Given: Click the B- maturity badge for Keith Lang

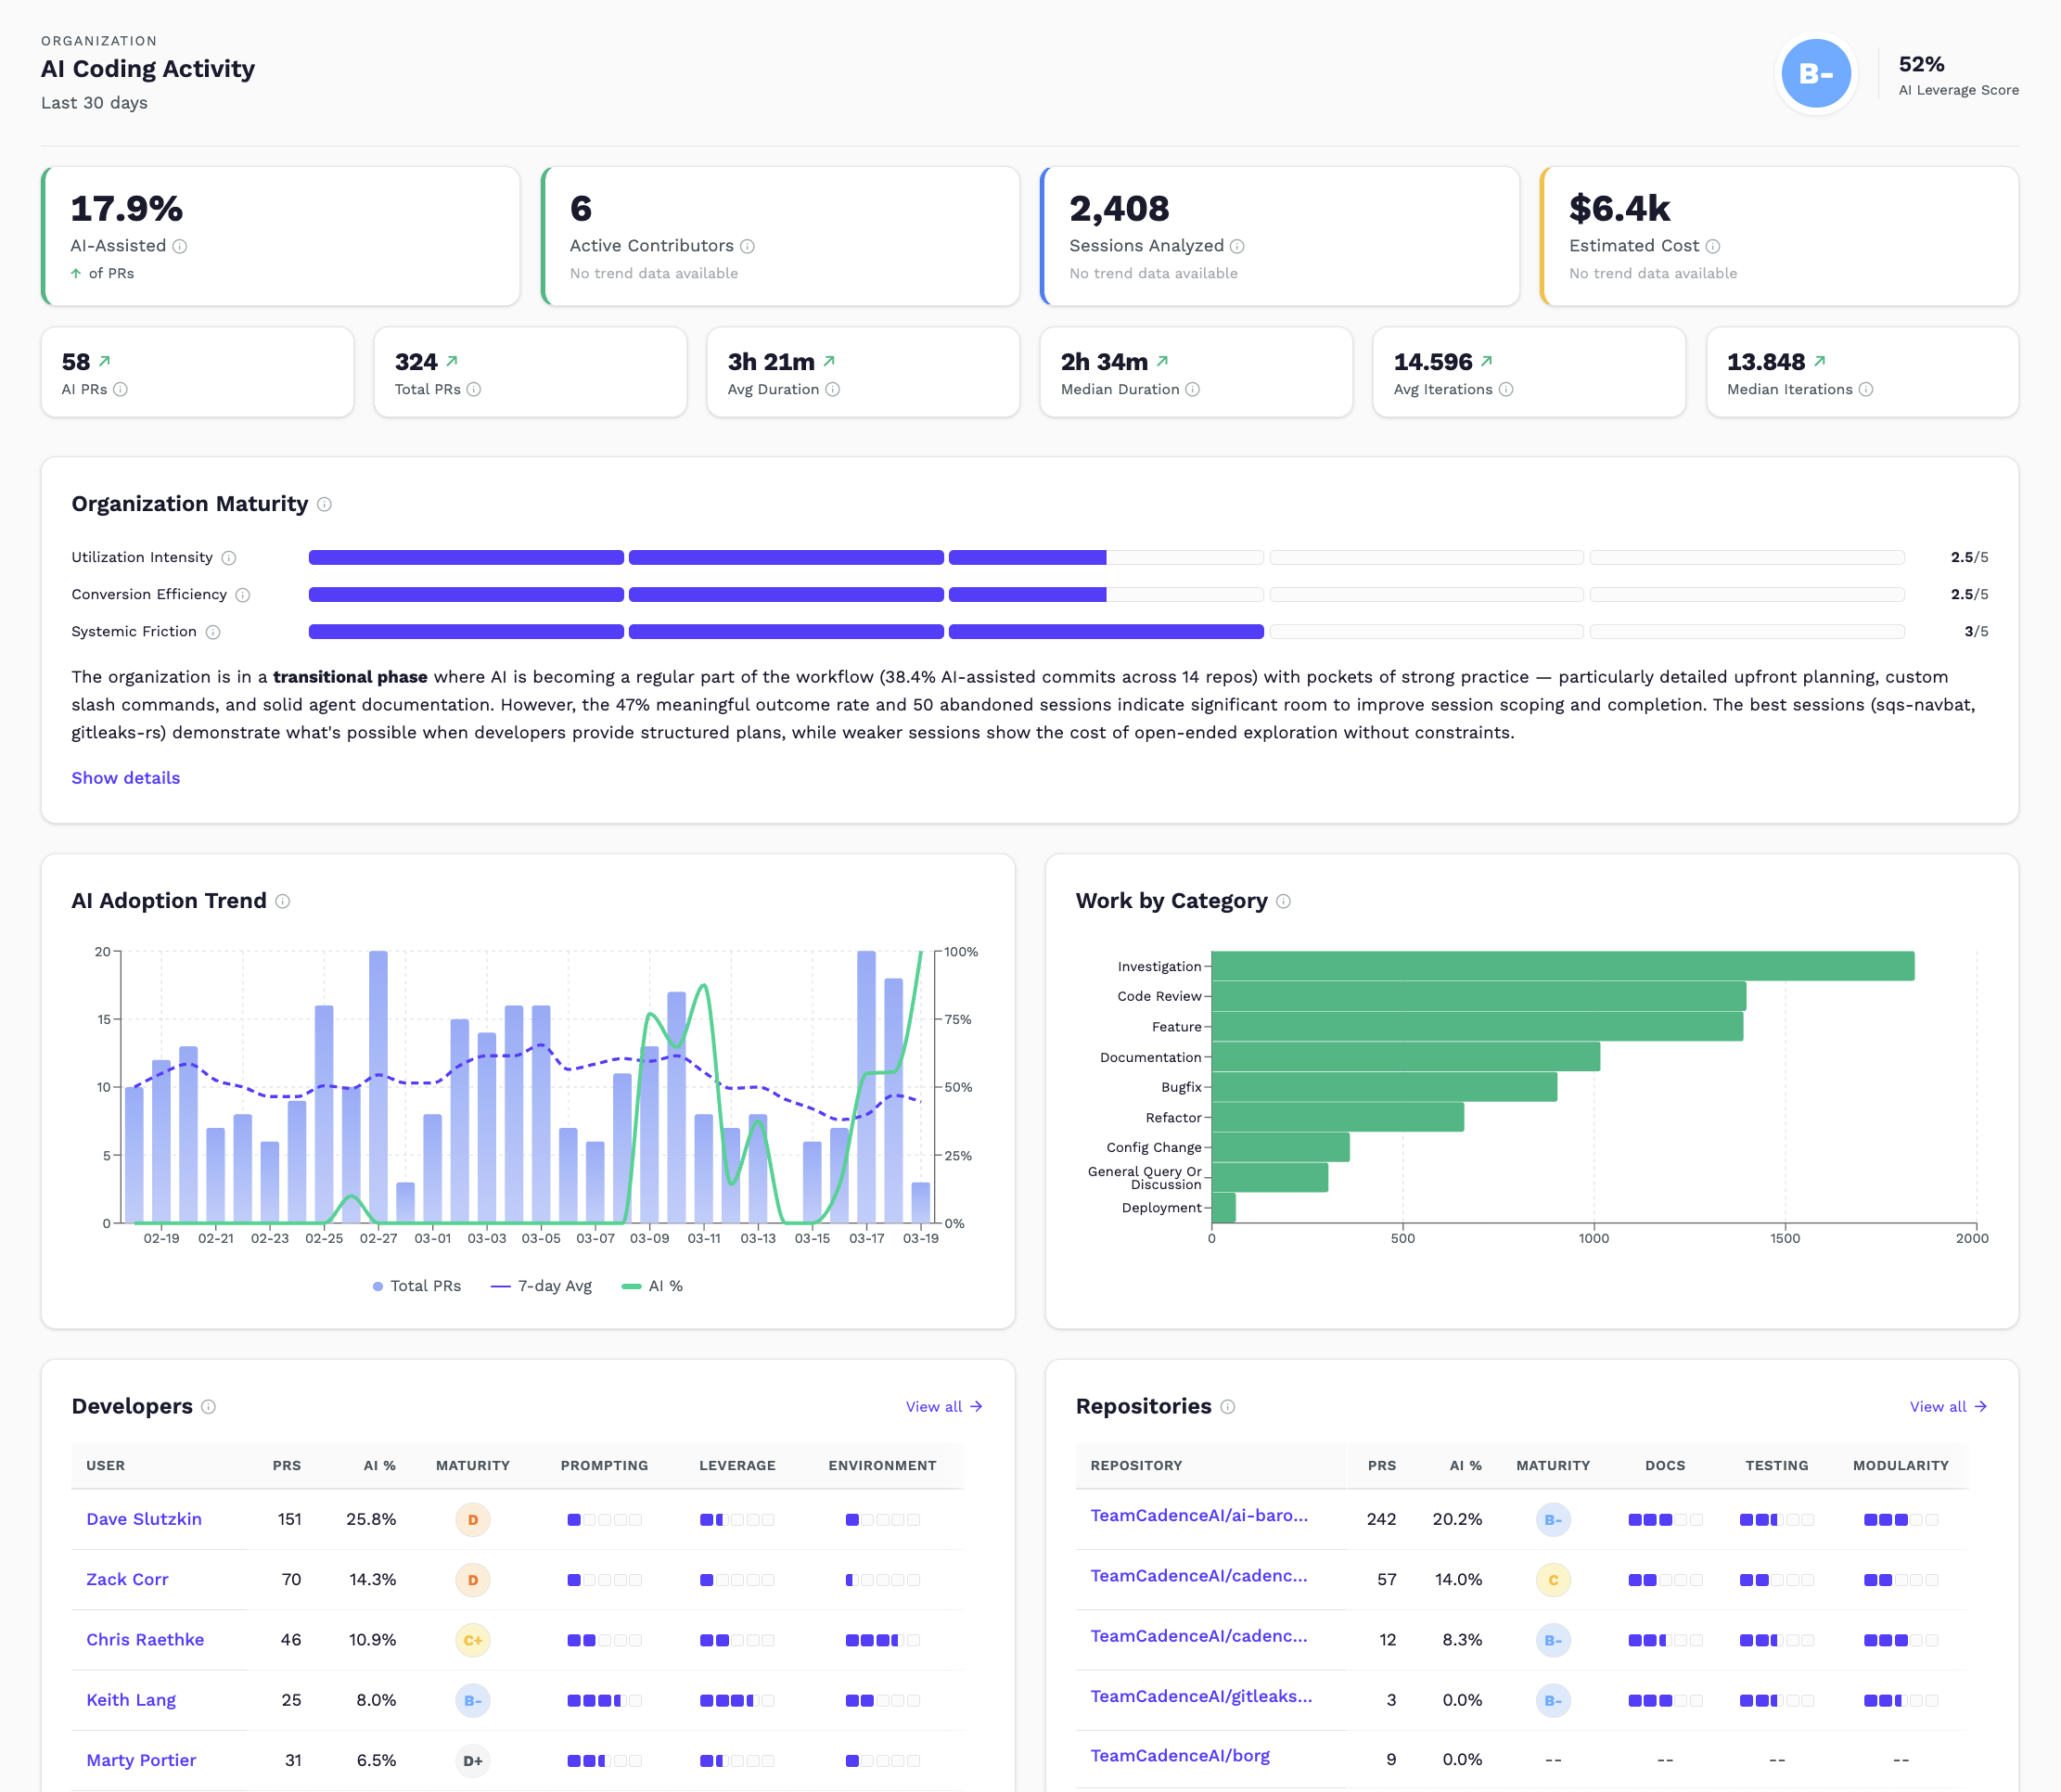Looking at the screenshot, I should pyautogui.click(x=473, y=1701).
